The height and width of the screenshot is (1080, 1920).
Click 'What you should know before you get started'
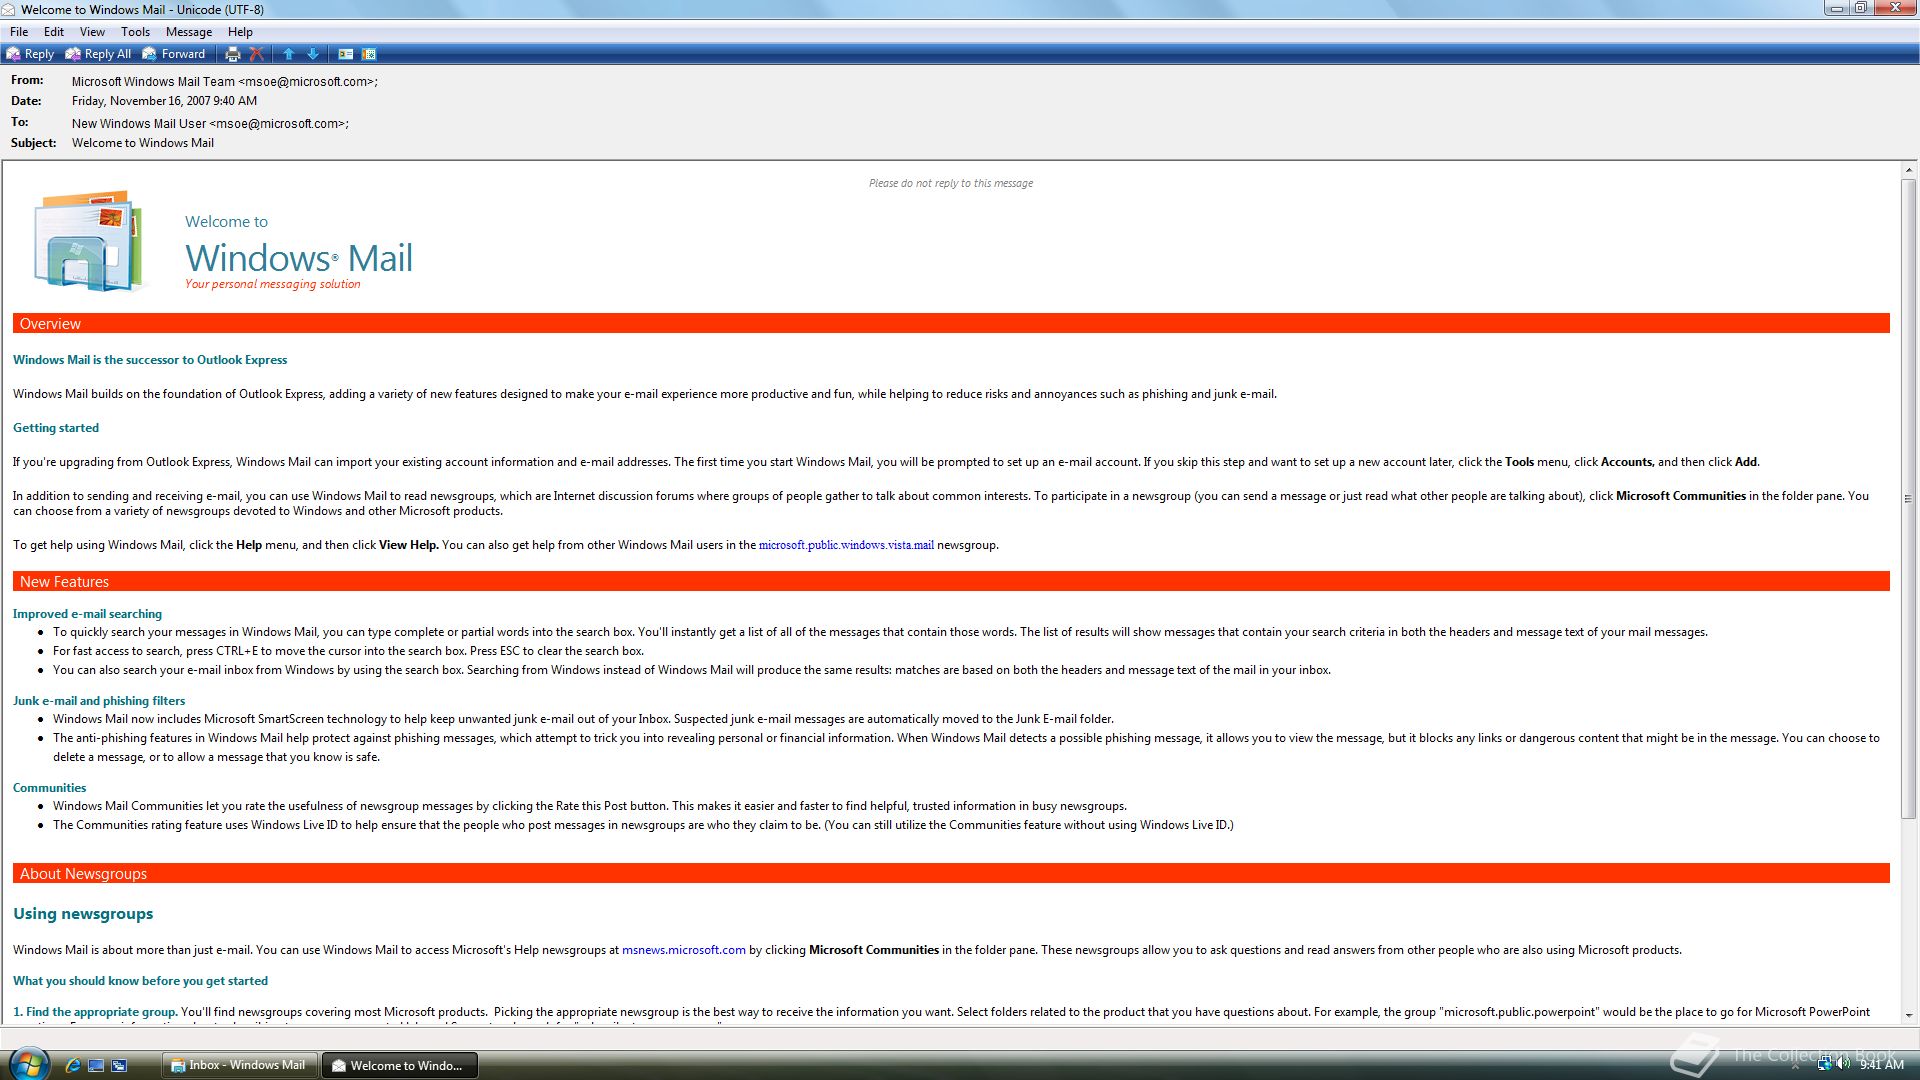[140, 981]
